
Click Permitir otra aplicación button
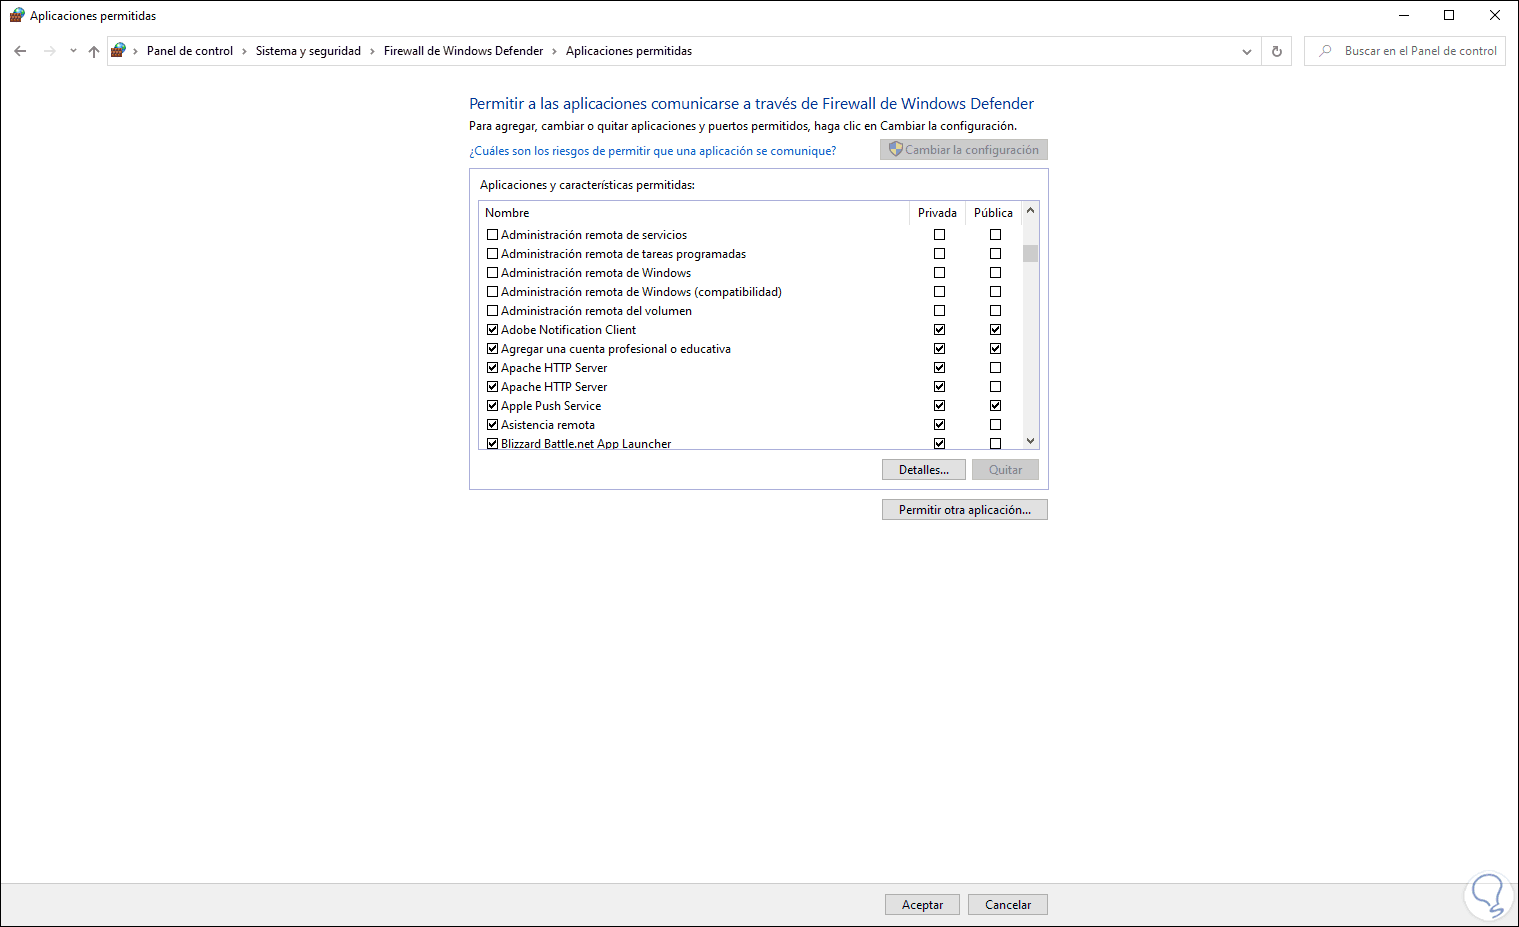964,510
